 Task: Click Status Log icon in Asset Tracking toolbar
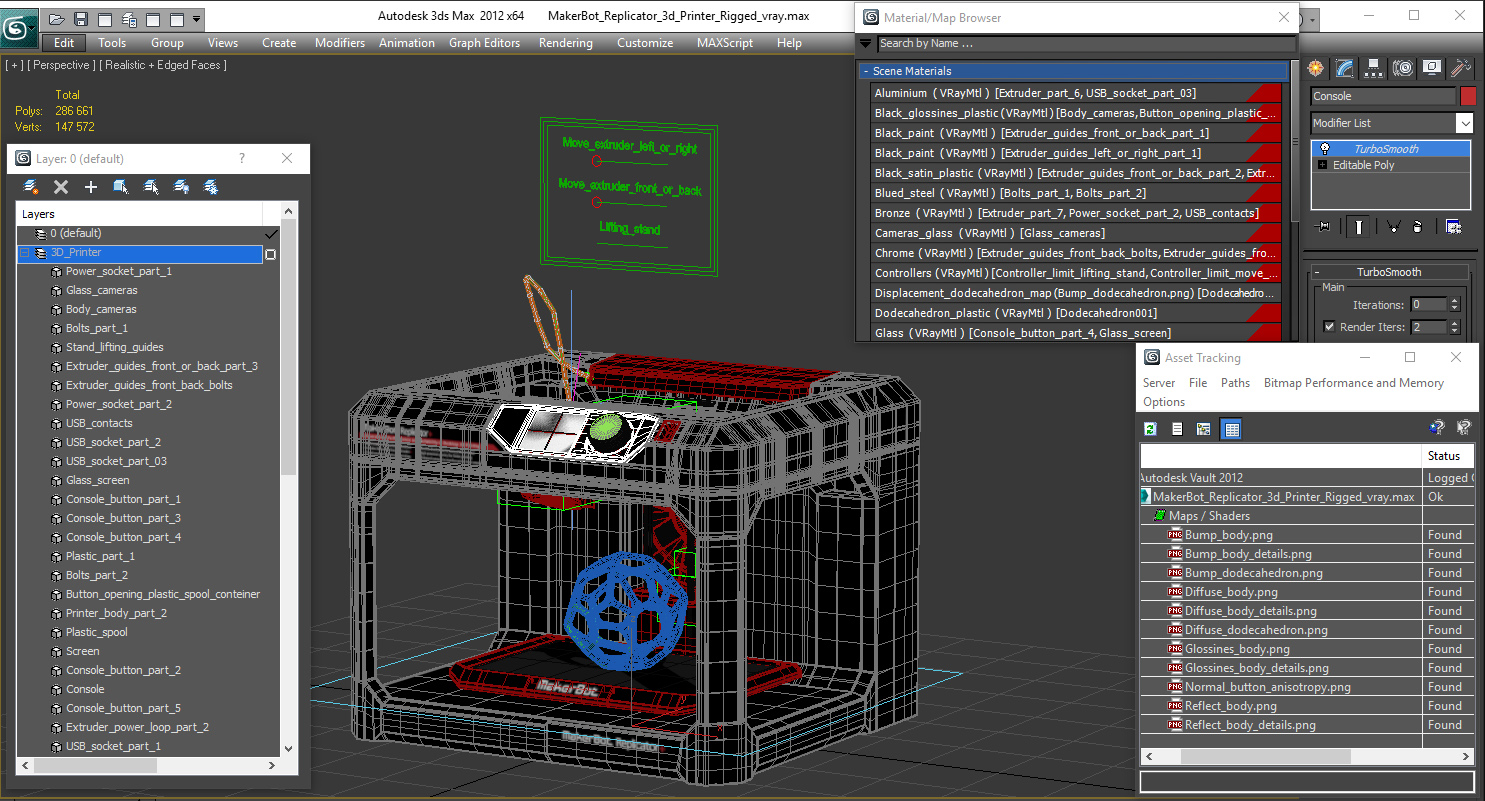coord(1177,429)
